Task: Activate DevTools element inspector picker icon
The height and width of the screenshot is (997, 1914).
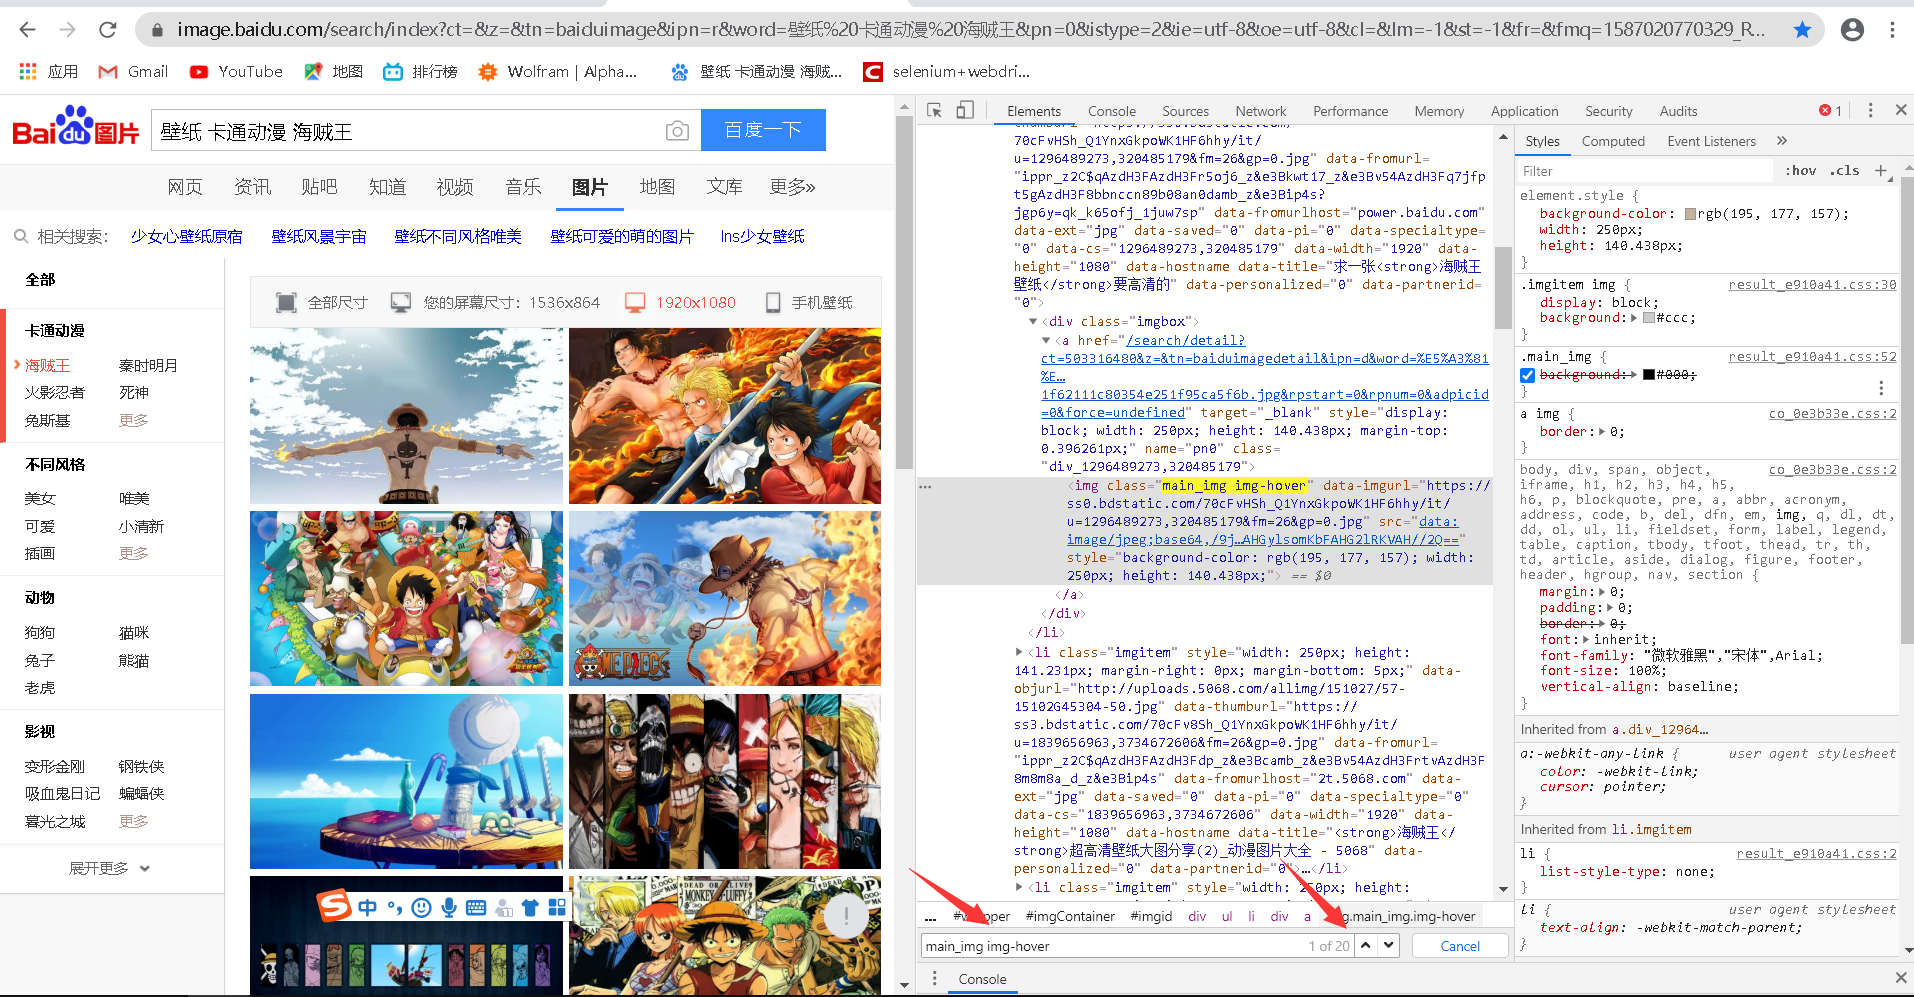Action: tap(934, 111)
